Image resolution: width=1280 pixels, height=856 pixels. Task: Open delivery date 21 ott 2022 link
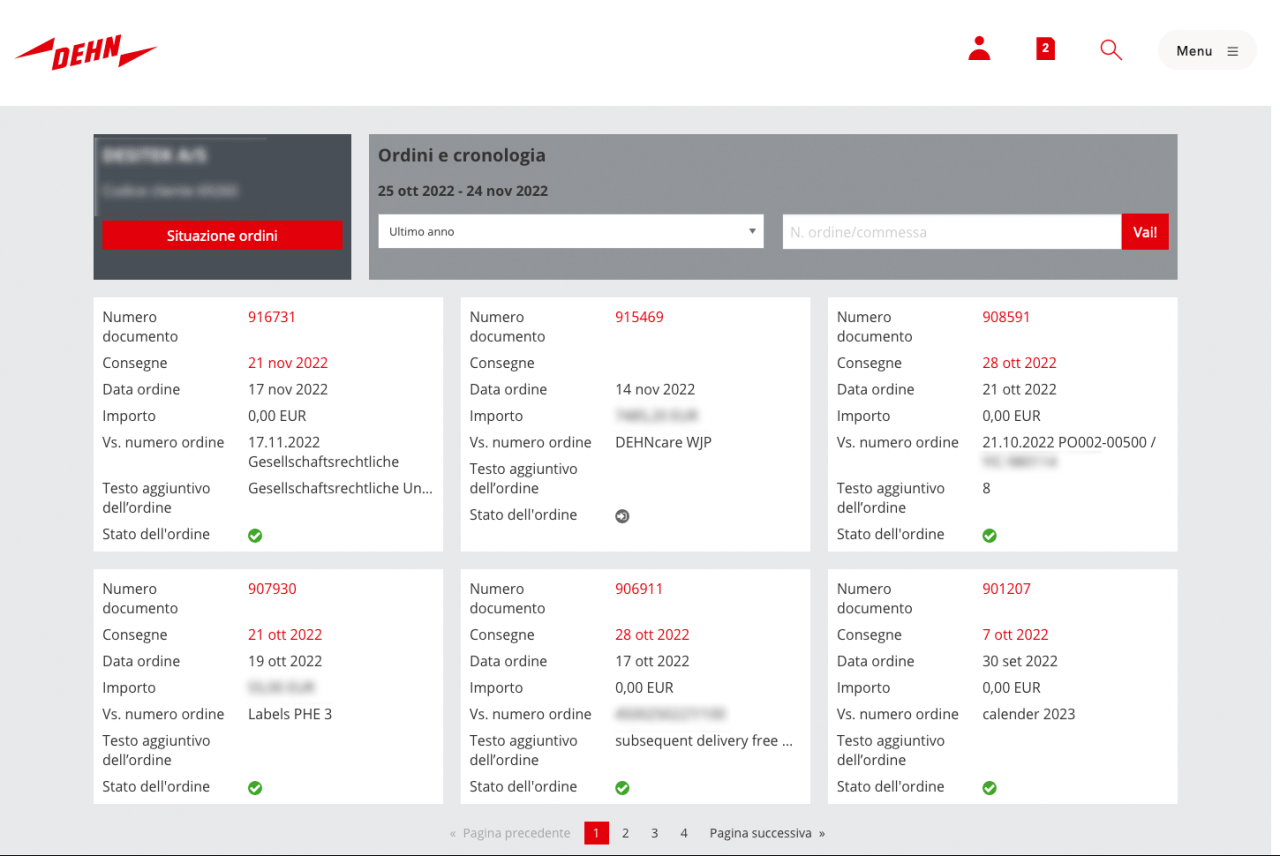285,635
